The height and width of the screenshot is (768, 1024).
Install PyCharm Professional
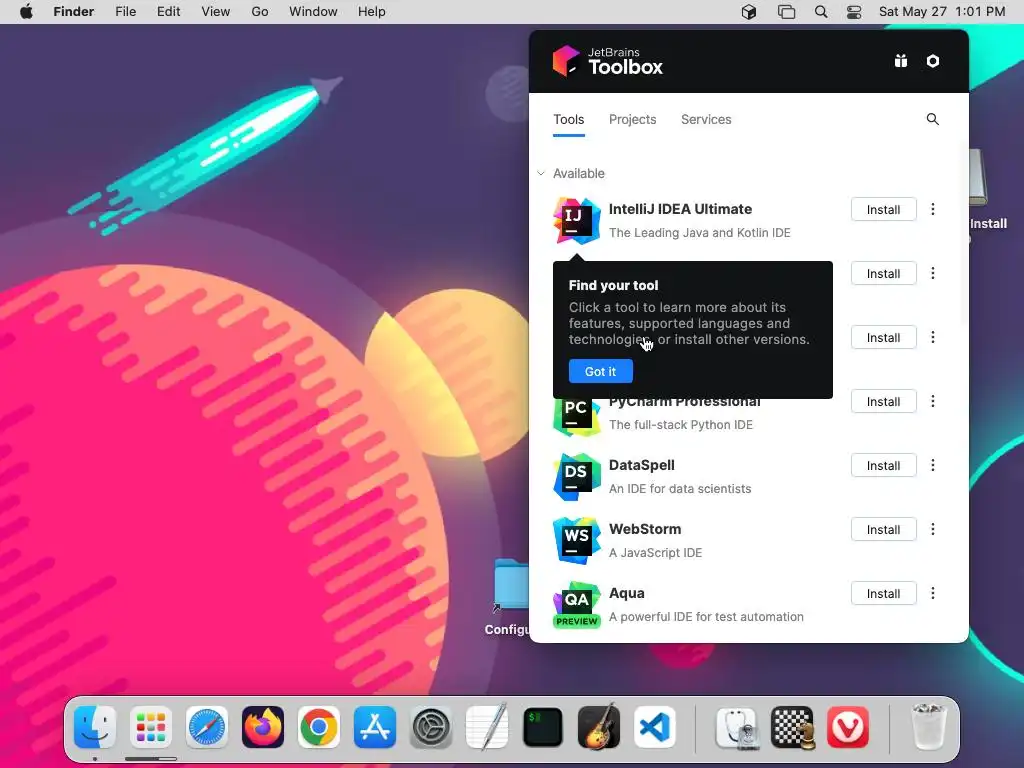pos(883,402)
